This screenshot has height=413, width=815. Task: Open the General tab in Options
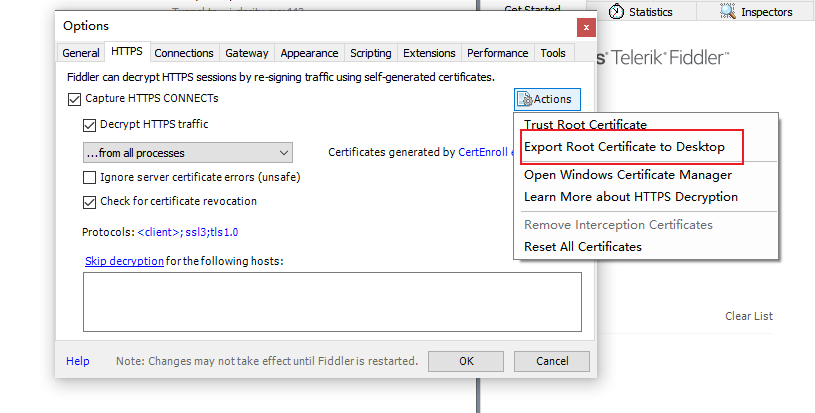(81, 53)
